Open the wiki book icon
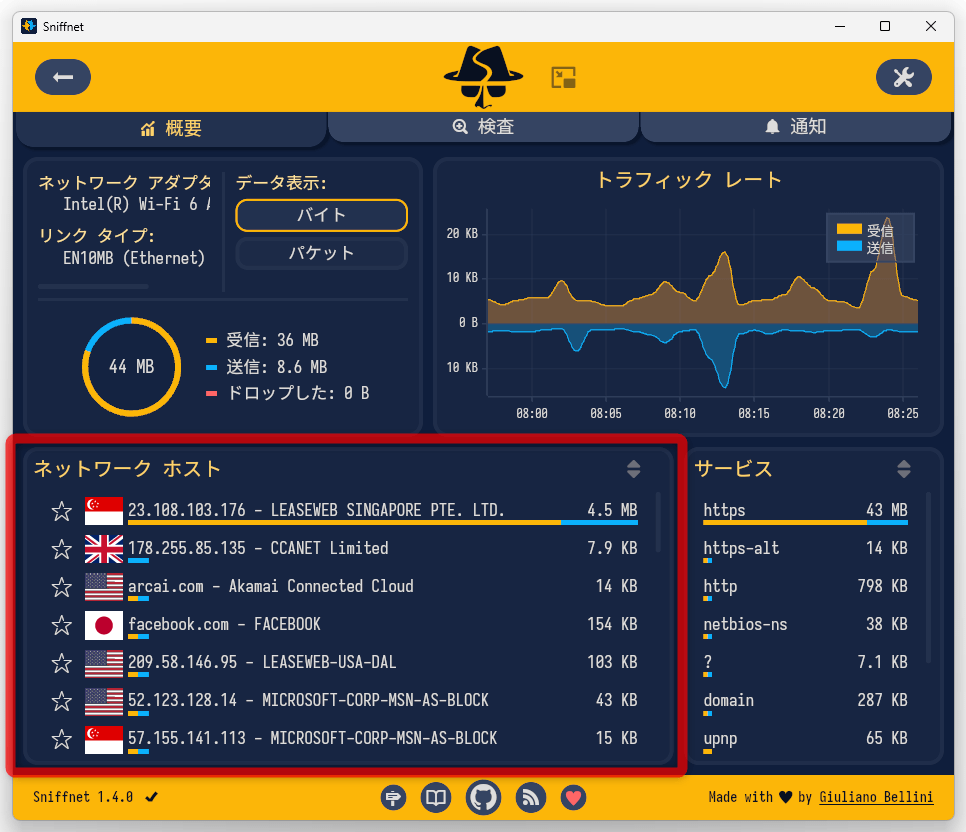Image resolution: width=966 pixels, height=832 pixels. click(436, 797)
